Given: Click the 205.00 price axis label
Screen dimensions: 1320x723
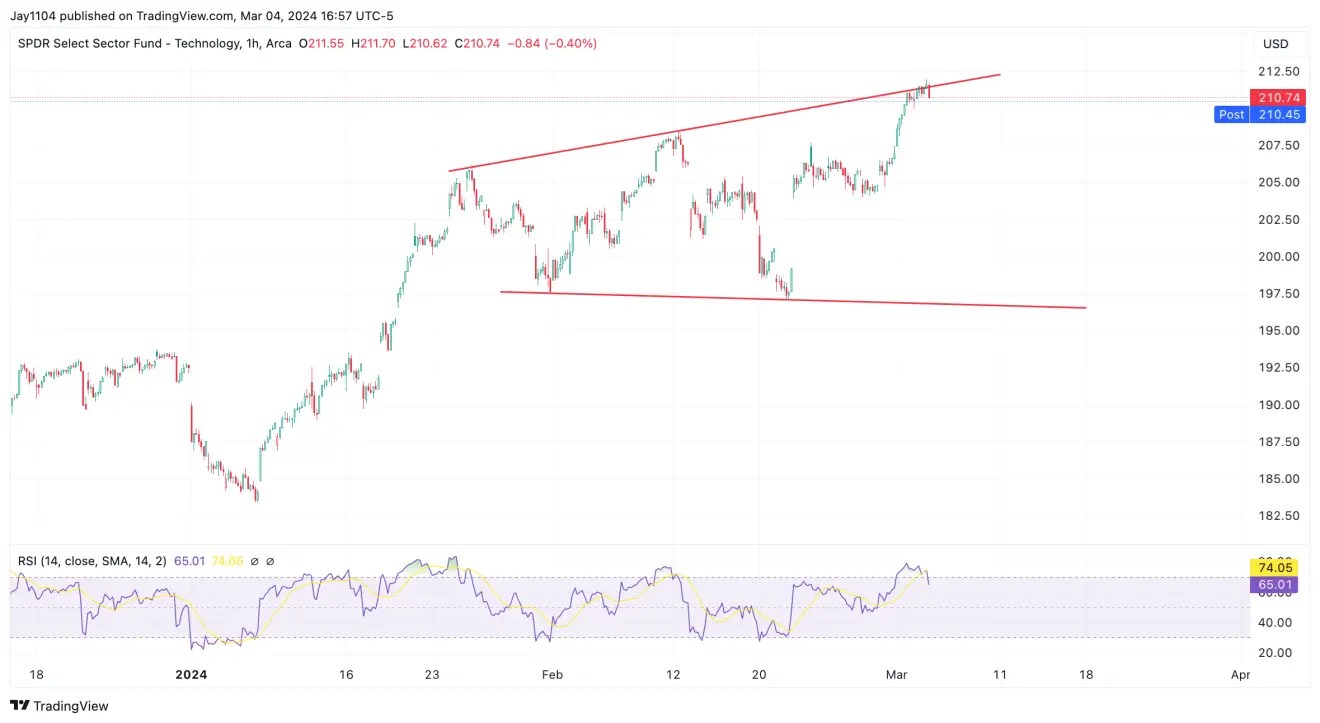Looking at the screenshot, I should coord(1278,182).
